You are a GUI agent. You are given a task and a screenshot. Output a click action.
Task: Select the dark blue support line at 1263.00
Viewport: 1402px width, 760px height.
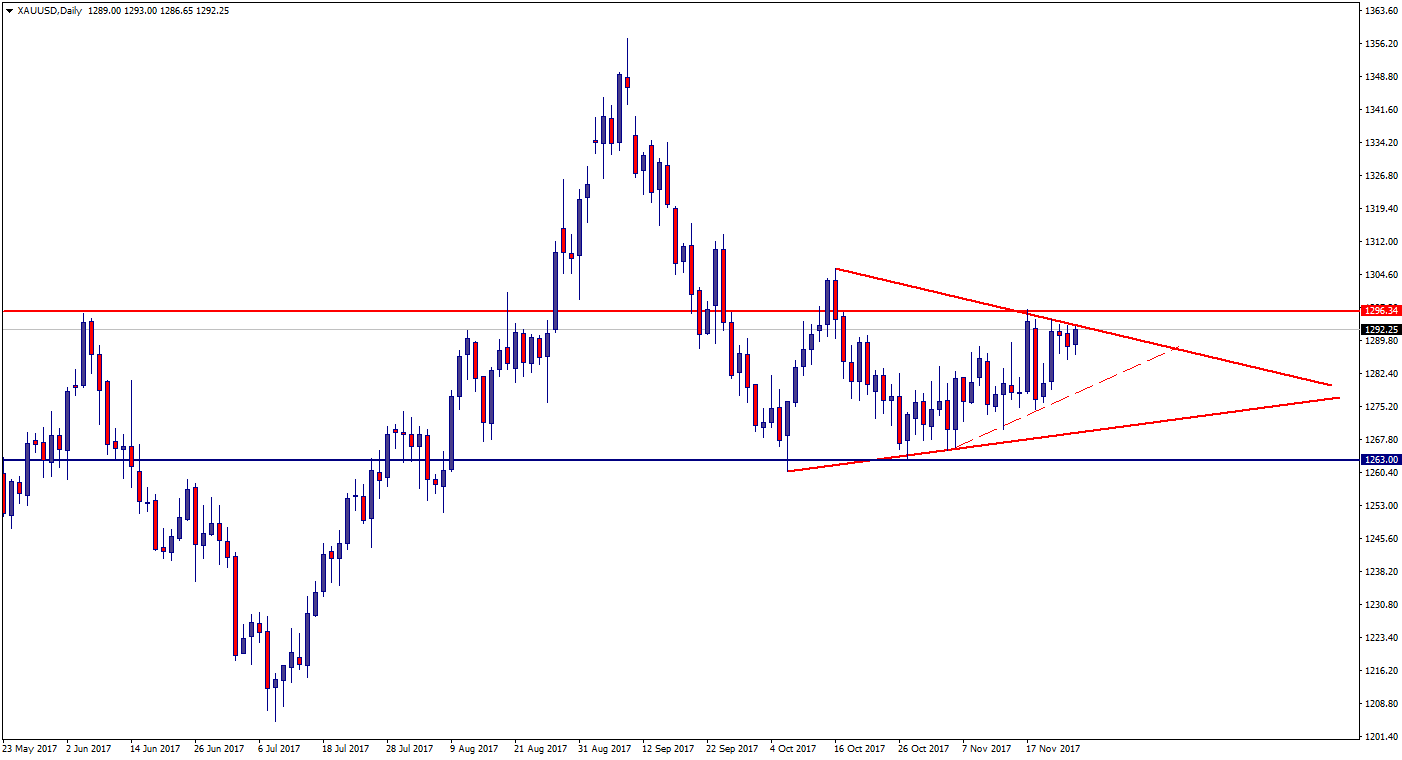click(x=600, y=460)
